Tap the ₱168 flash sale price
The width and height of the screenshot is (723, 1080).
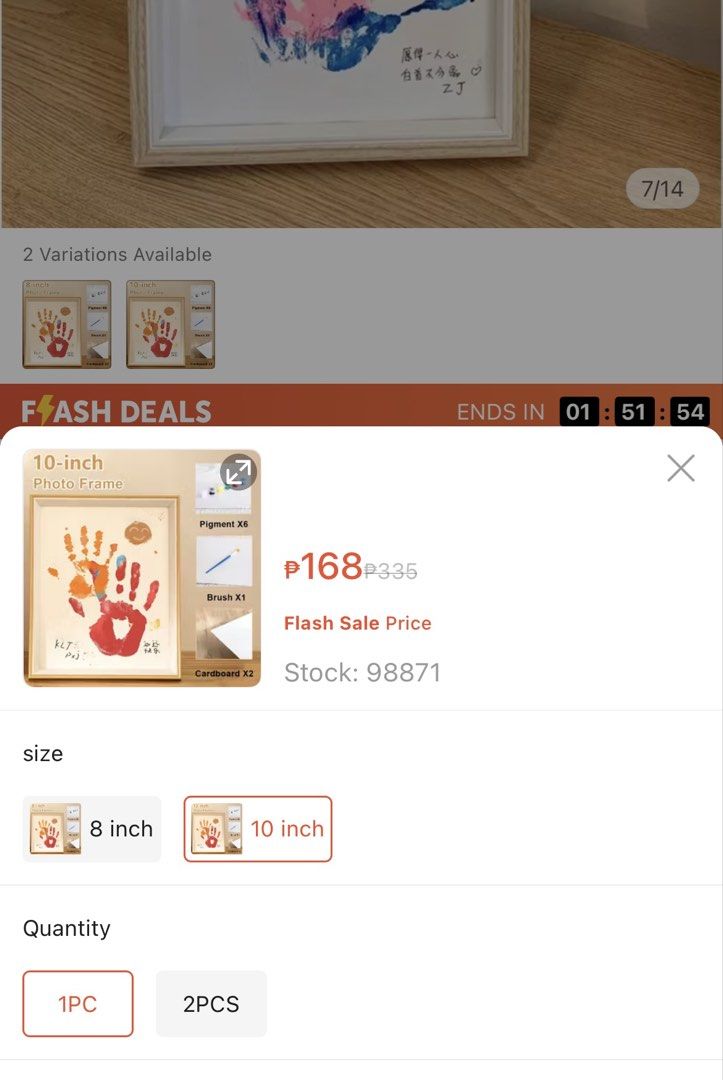324,567
